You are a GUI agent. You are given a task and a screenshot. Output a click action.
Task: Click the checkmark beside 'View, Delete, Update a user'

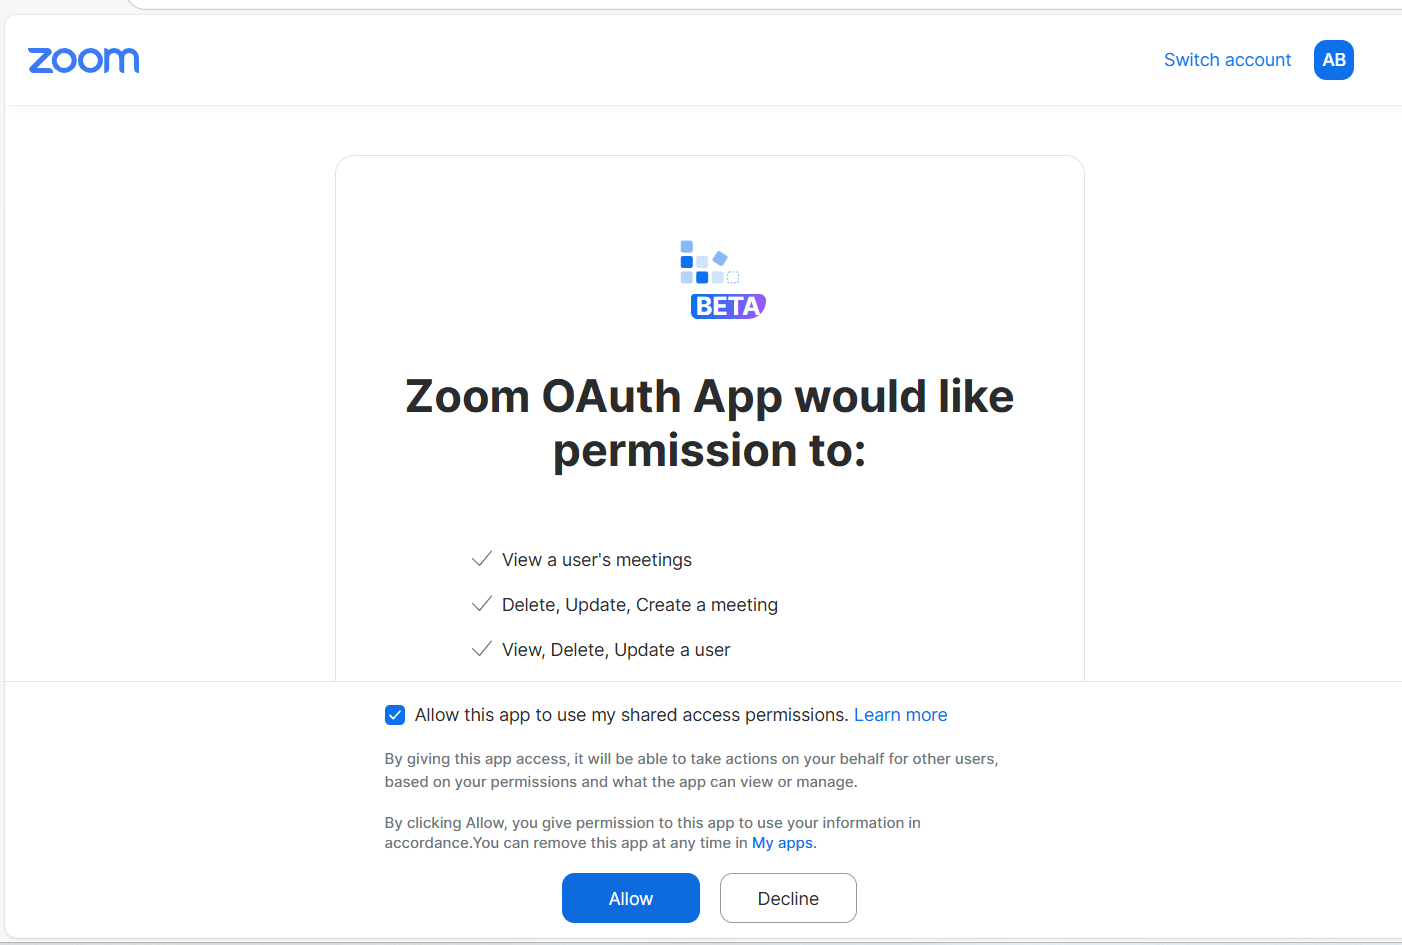coord(482,649)
